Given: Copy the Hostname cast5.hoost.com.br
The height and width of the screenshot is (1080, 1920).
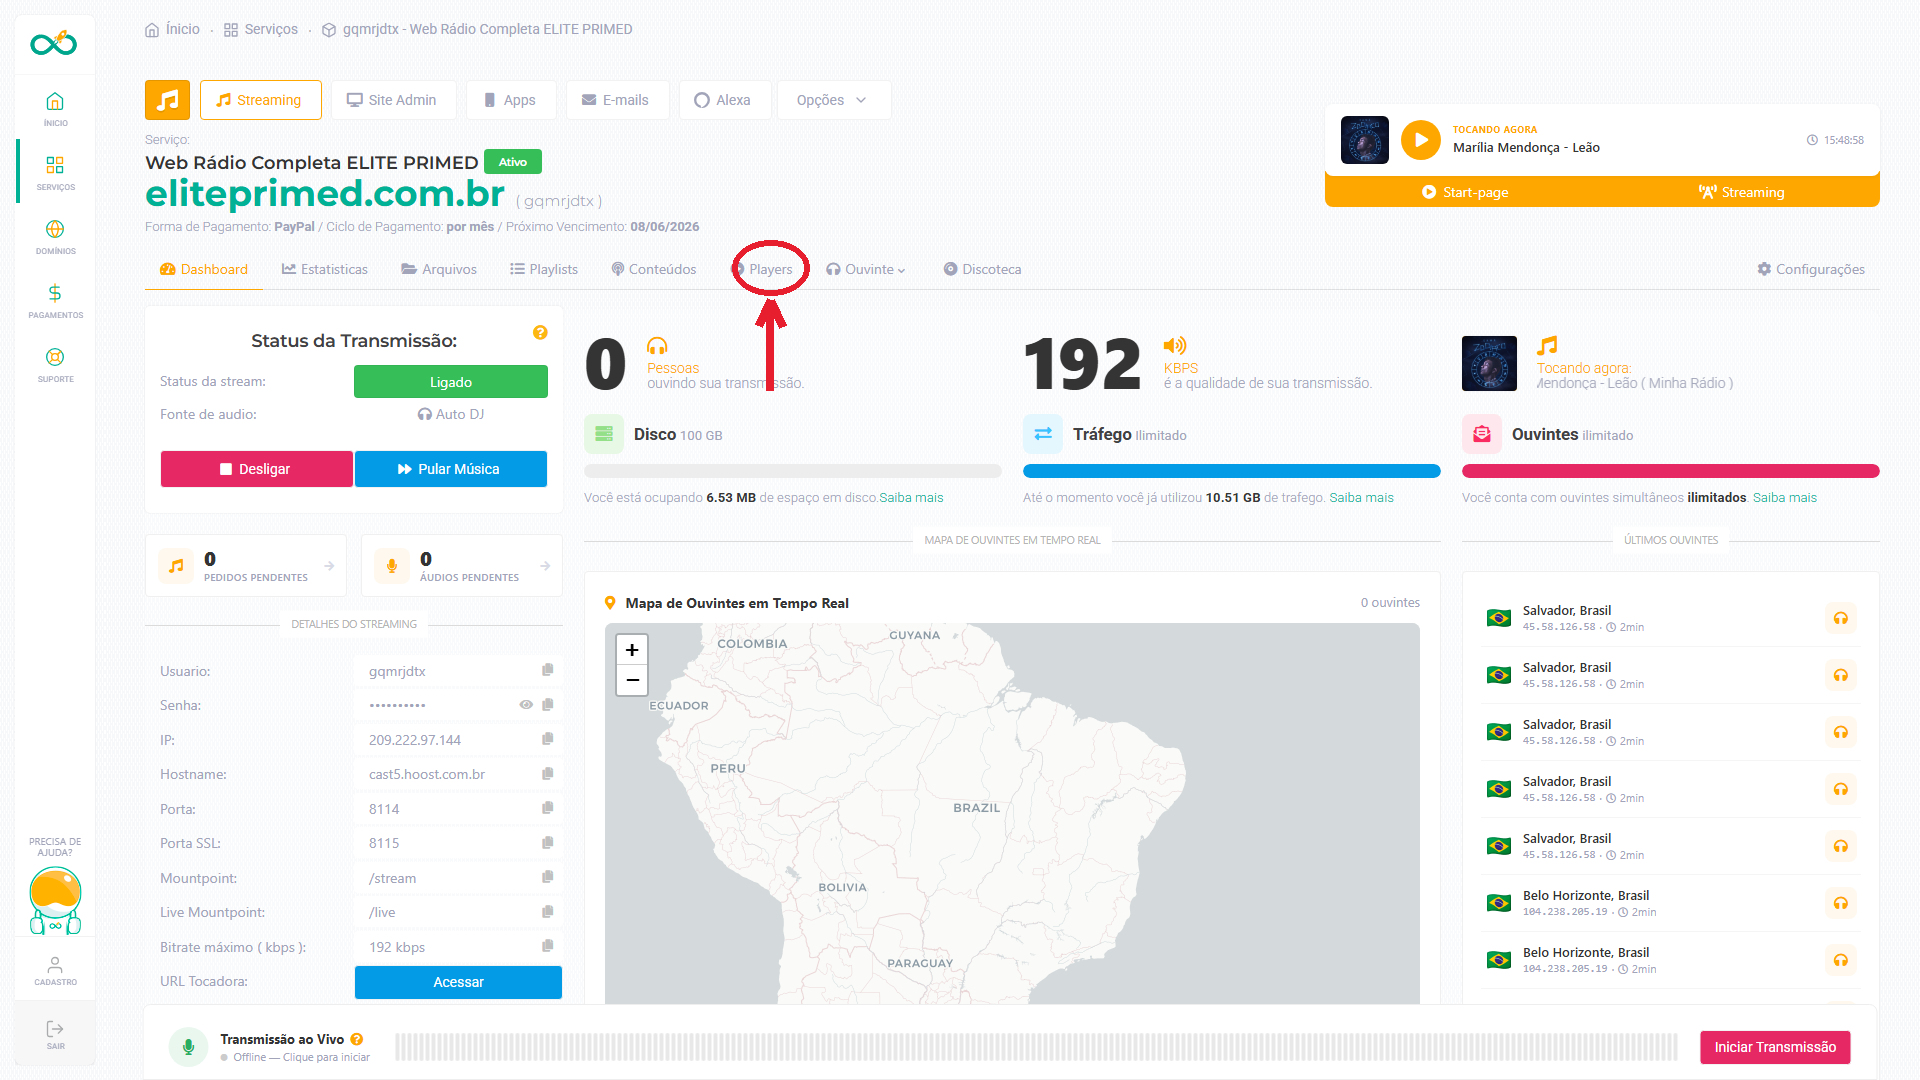Looking at the screenshot, I should click(x=548, y=774).
